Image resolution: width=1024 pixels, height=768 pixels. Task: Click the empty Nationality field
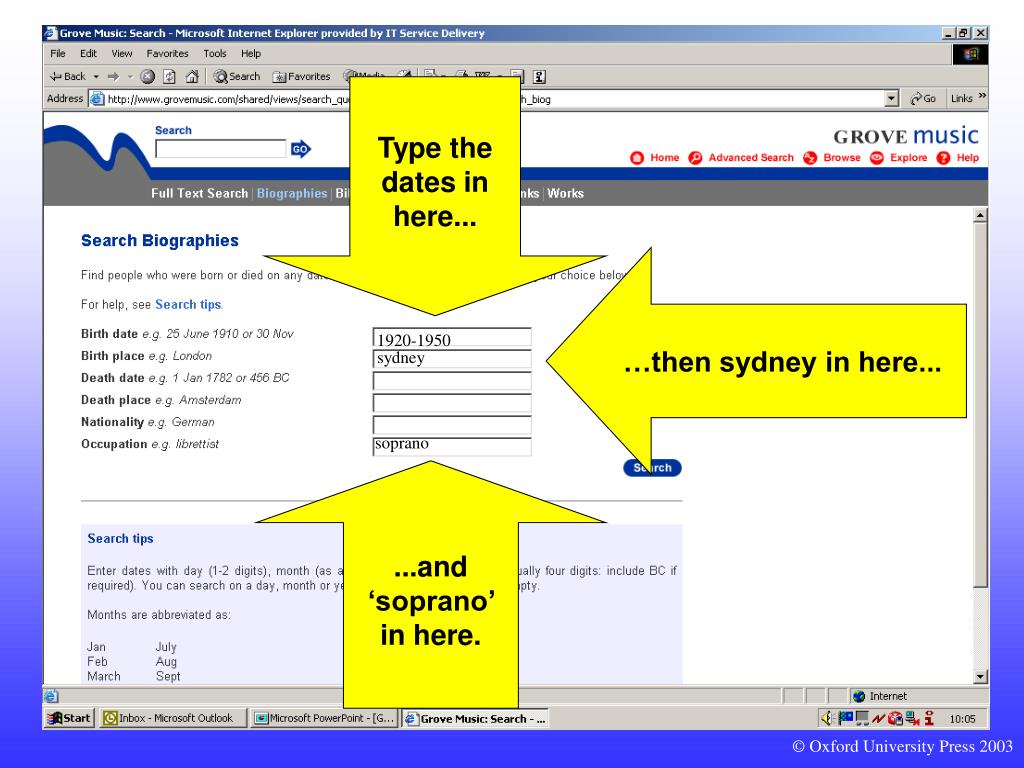(x=452, y=425)
